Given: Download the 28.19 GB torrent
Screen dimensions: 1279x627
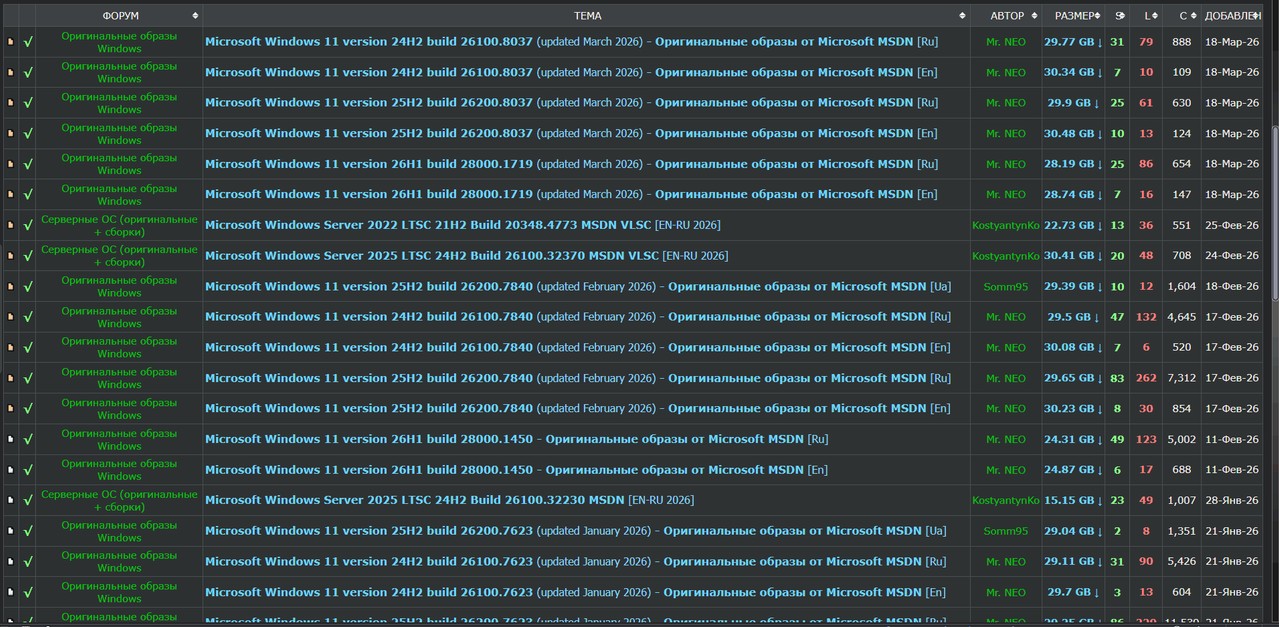Looking at the screenshot, I should pos(1073,165).
